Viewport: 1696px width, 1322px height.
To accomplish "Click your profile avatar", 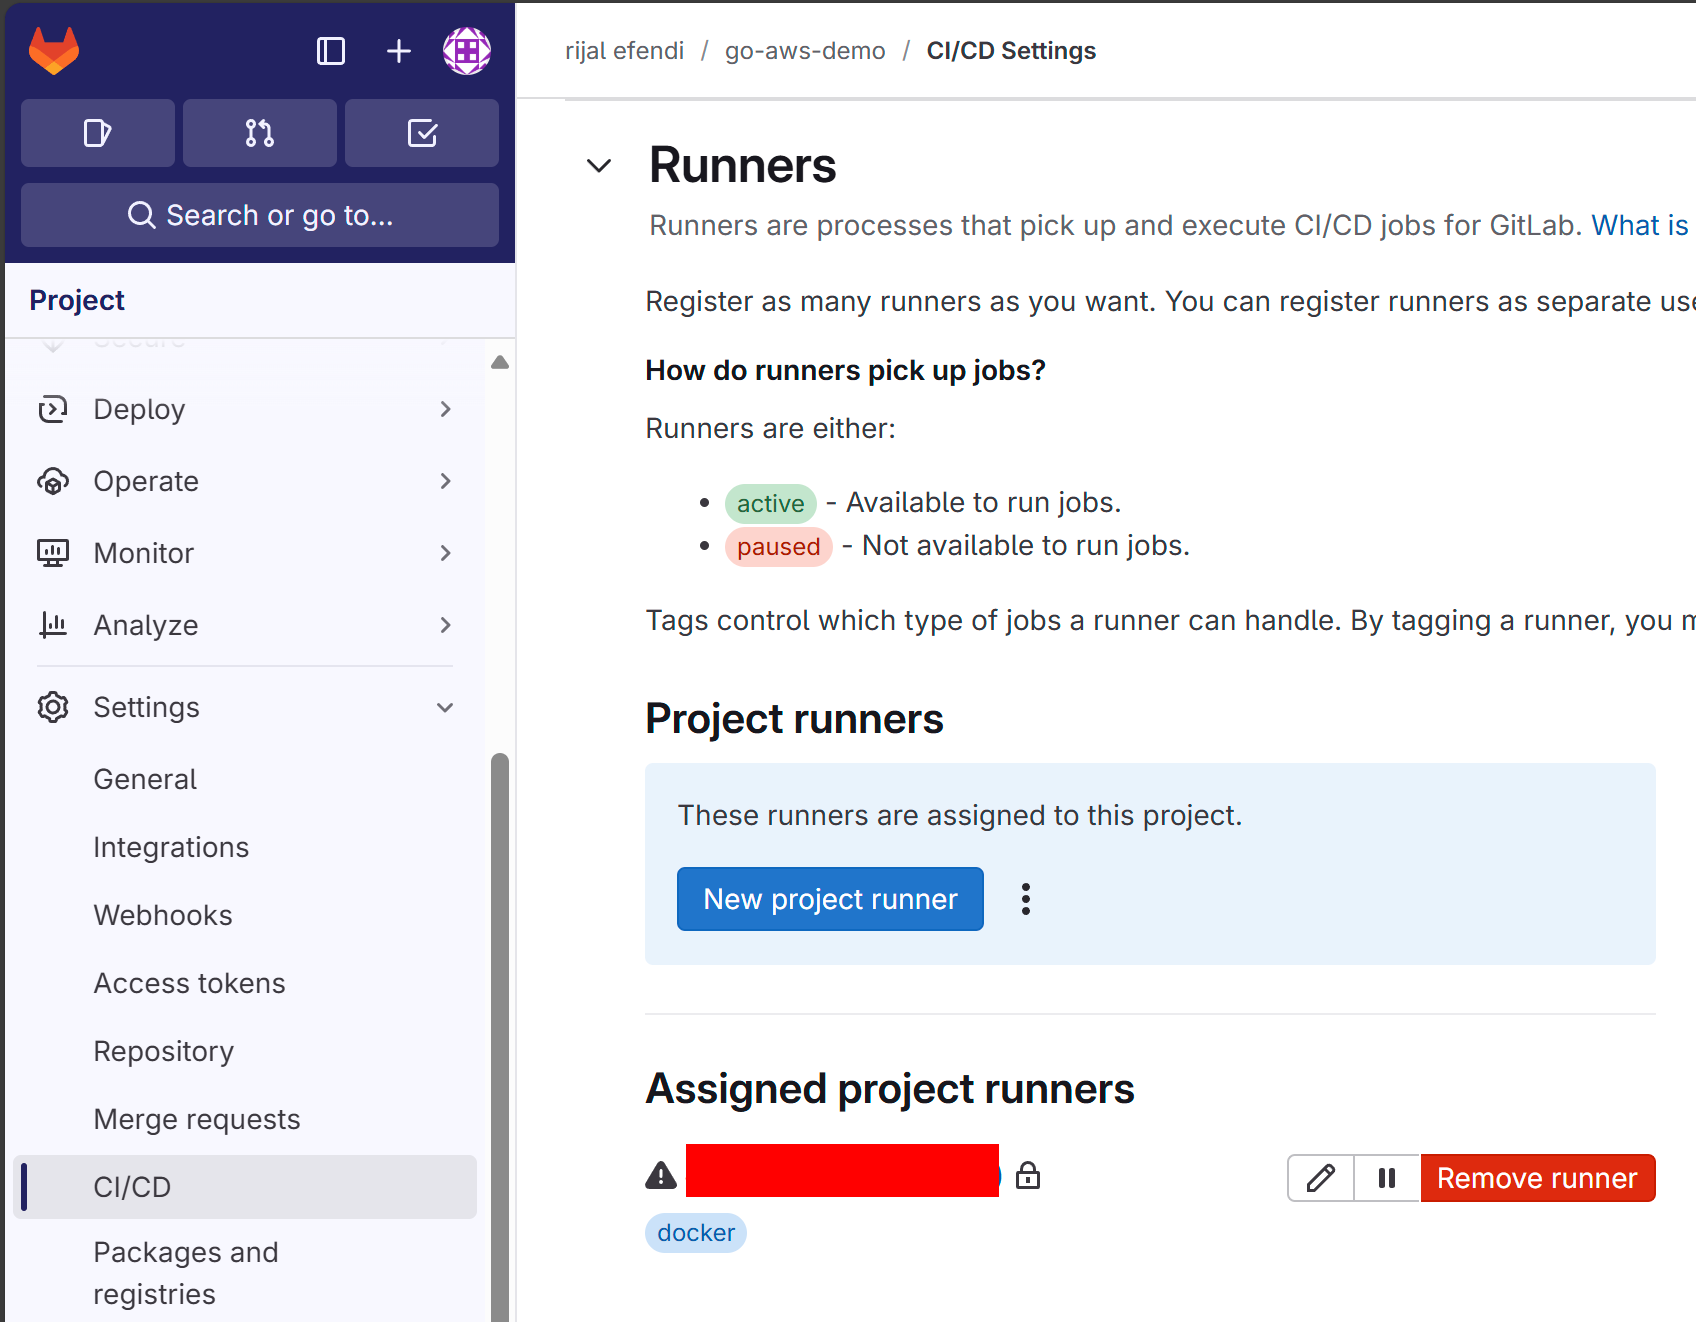I will coord(465,51).
